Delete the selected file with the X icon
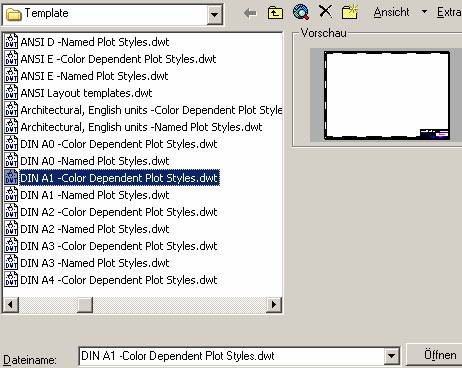 325,12
